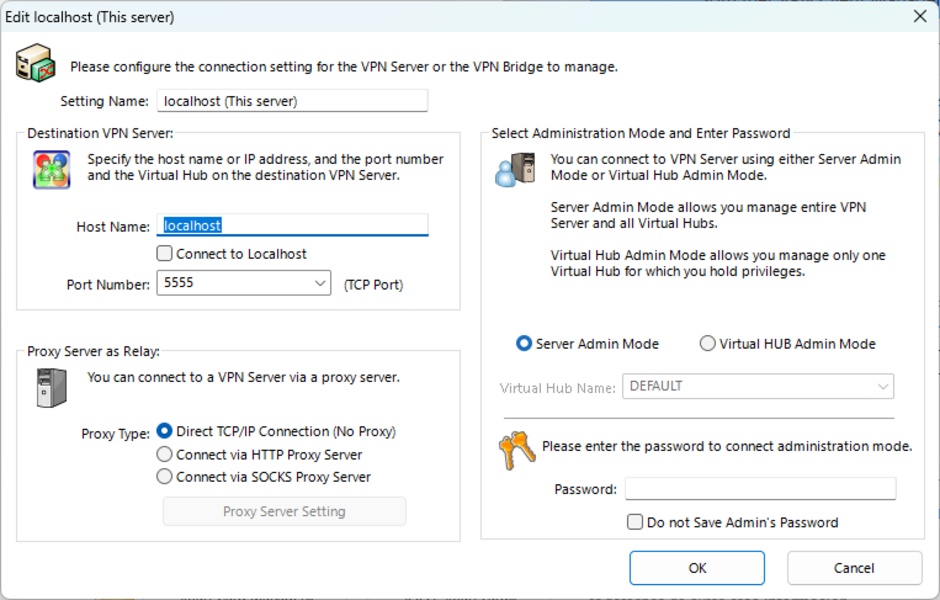Click the OK button

(x=698, y=568)
